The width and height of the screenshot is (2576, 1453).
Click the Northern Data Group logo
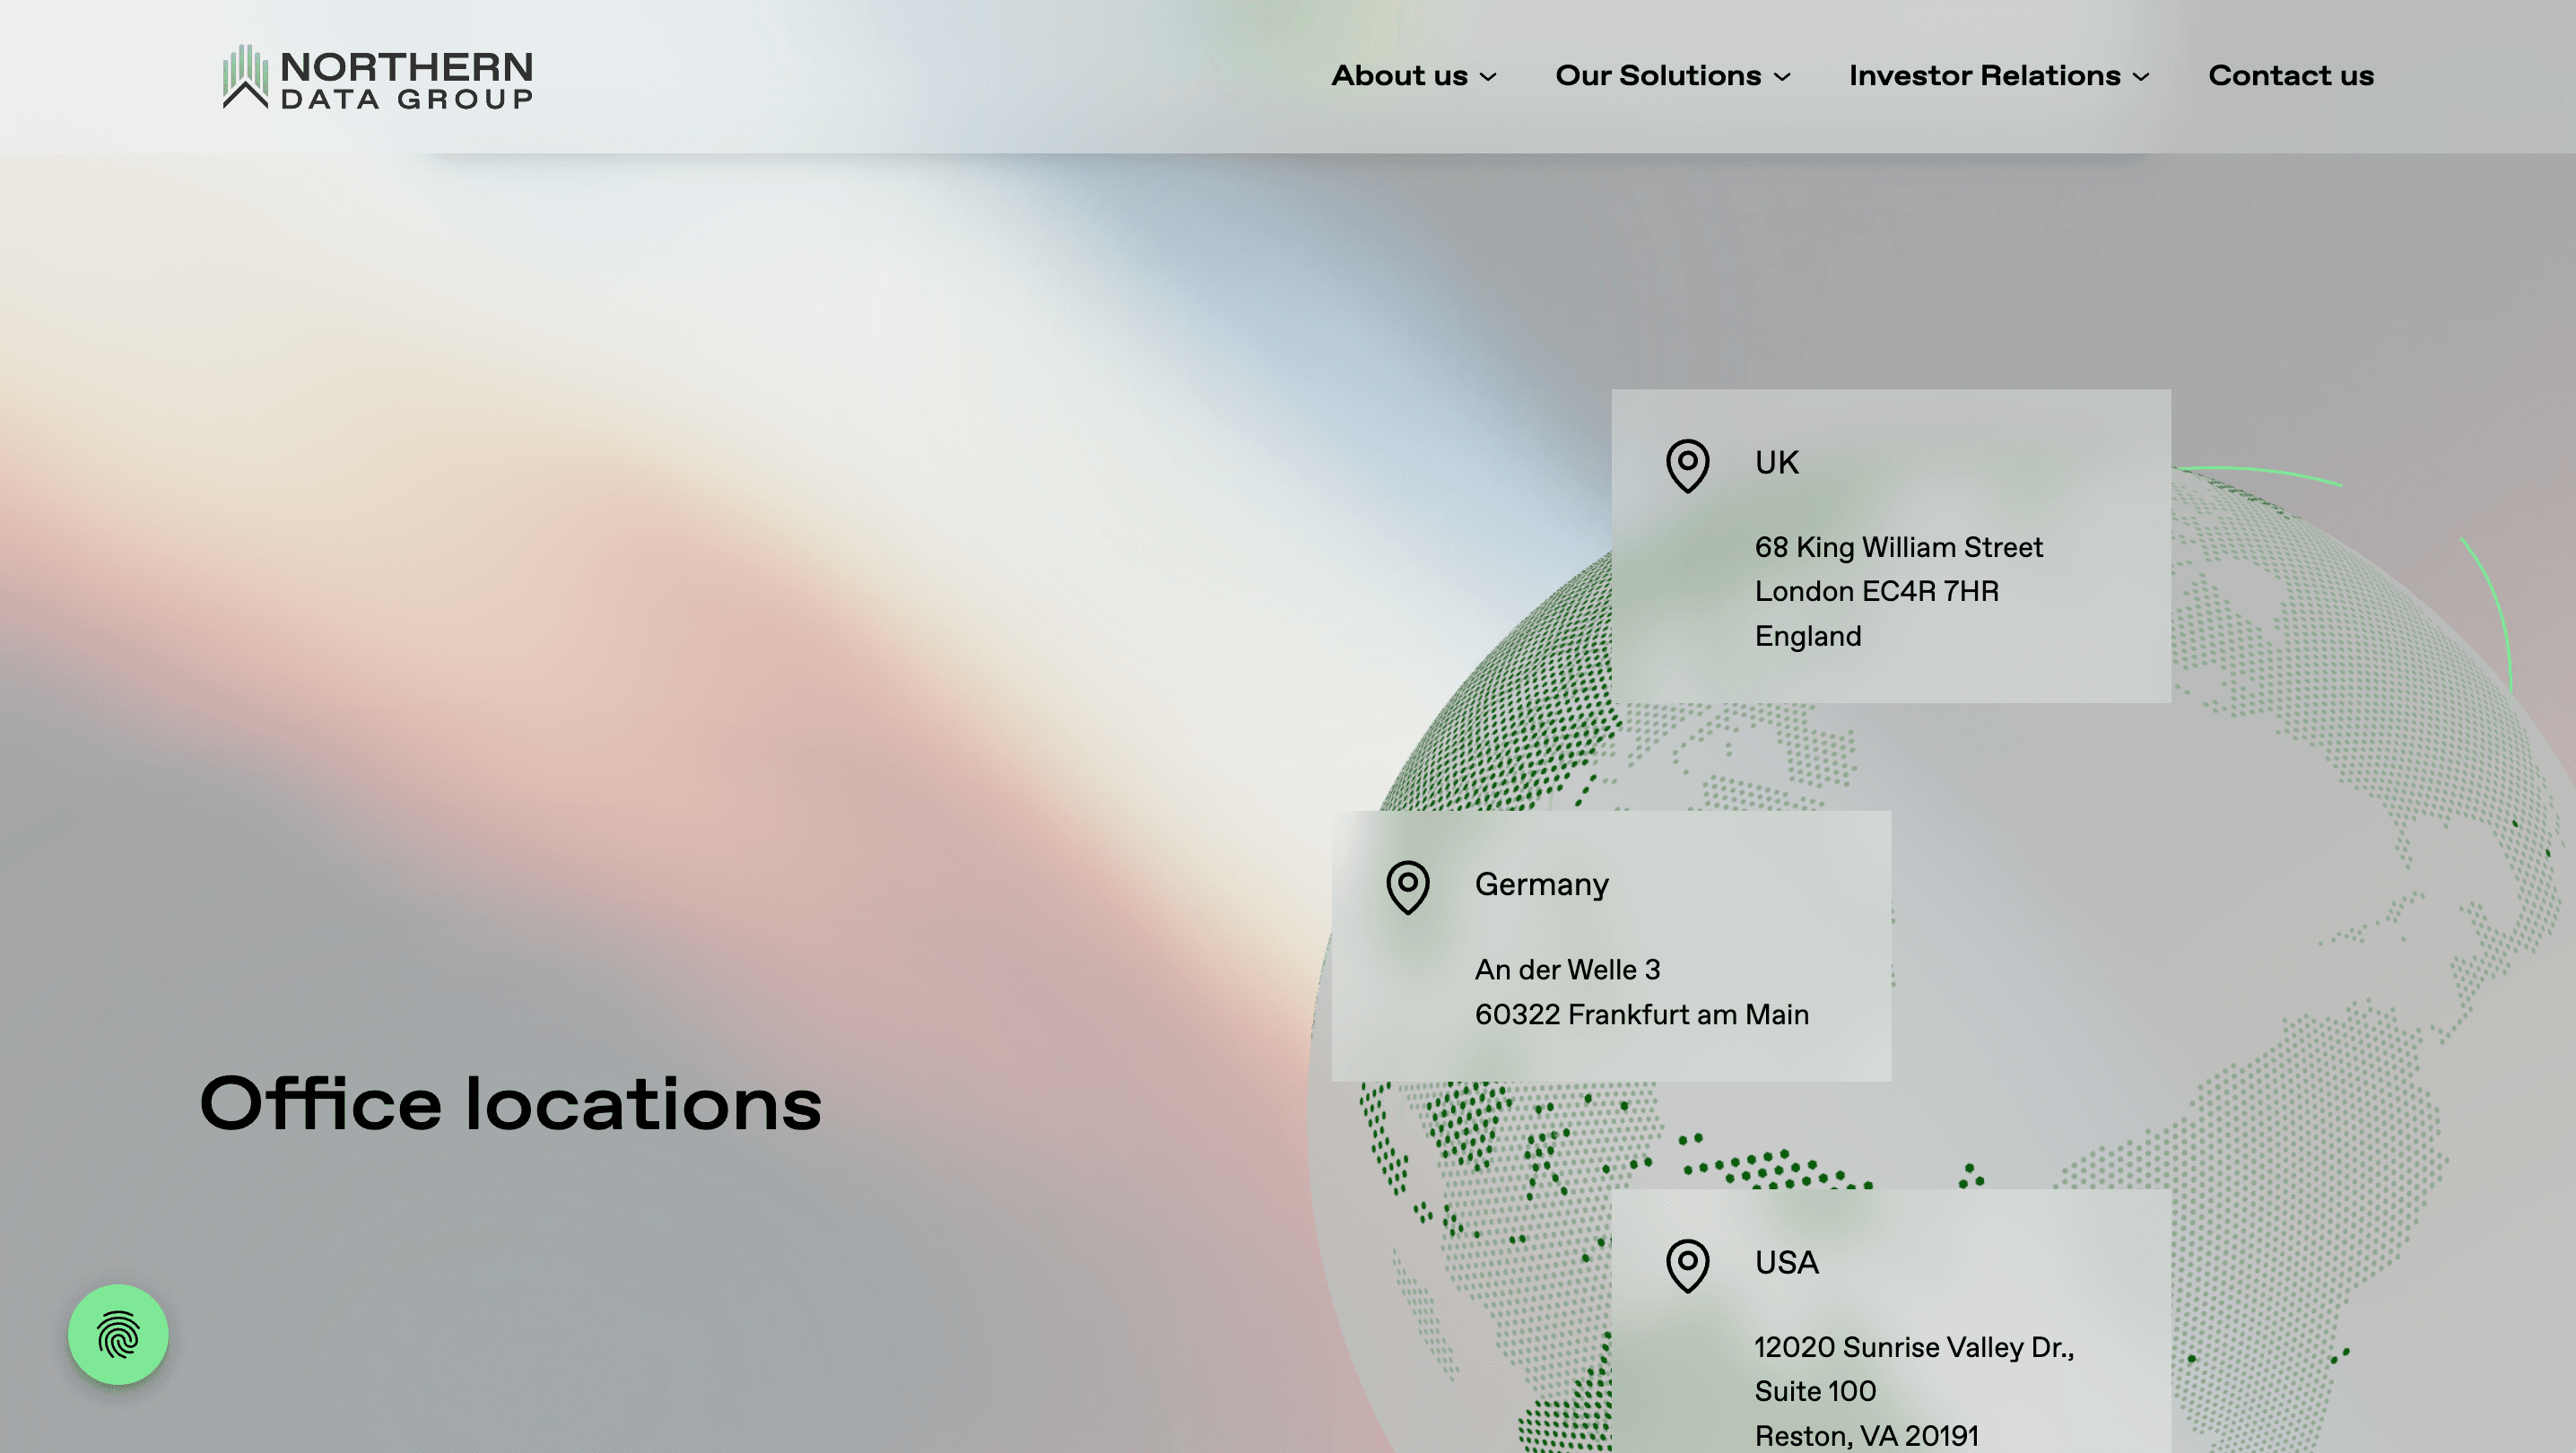377,77
